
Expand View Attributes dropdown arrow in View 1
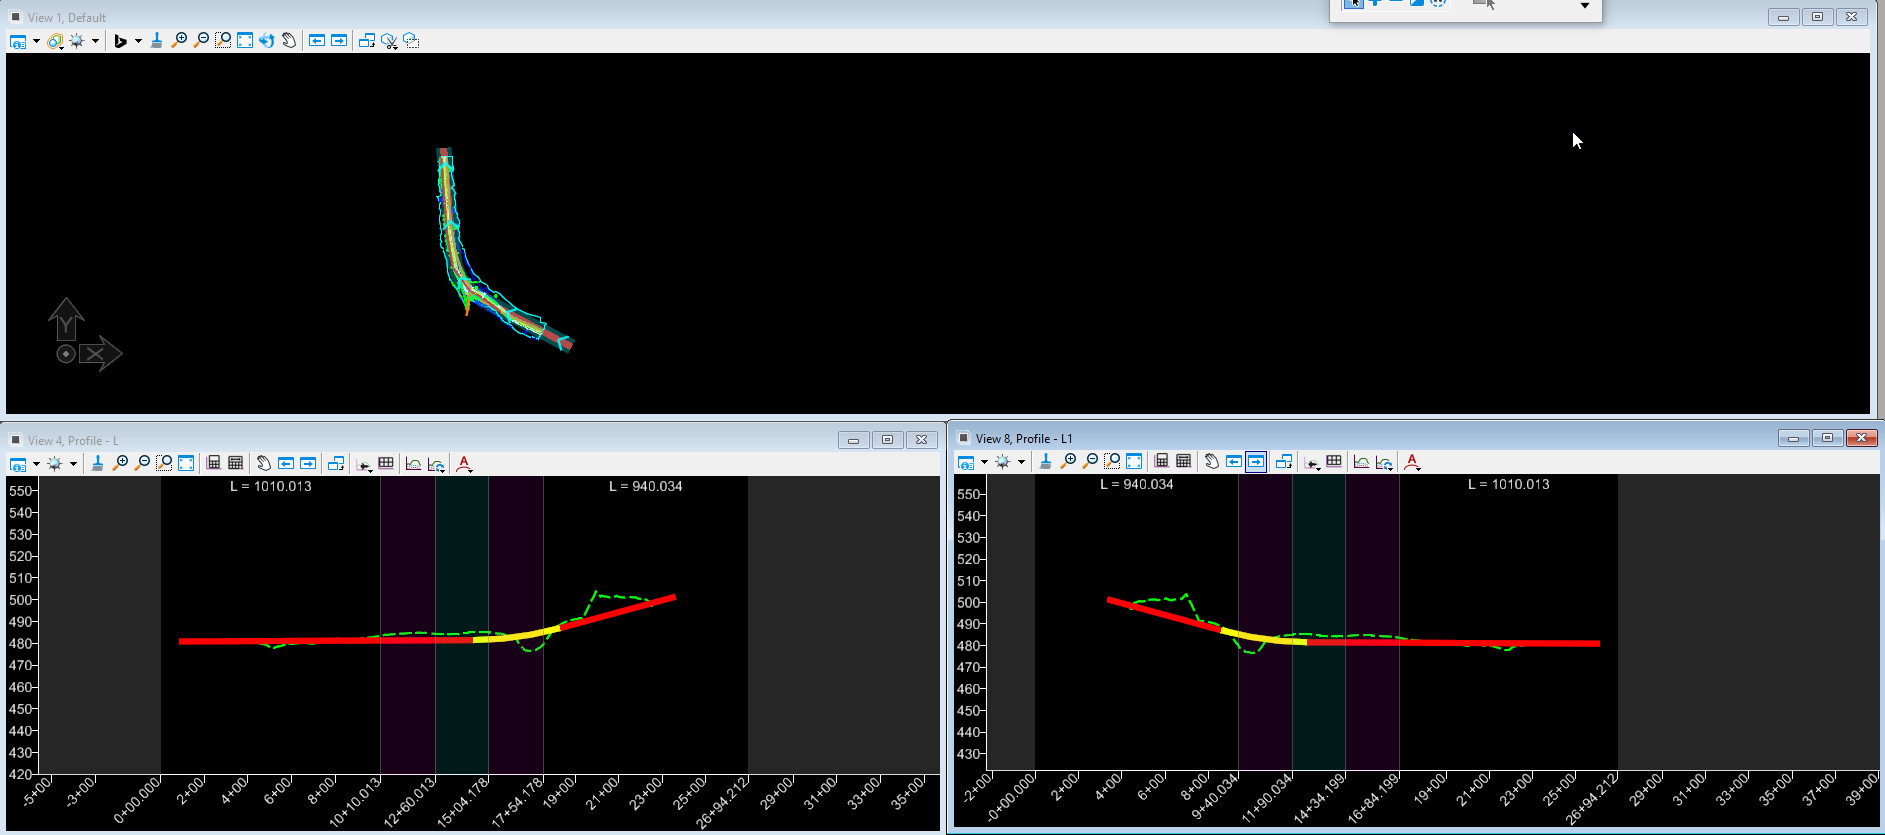(36, 41)
